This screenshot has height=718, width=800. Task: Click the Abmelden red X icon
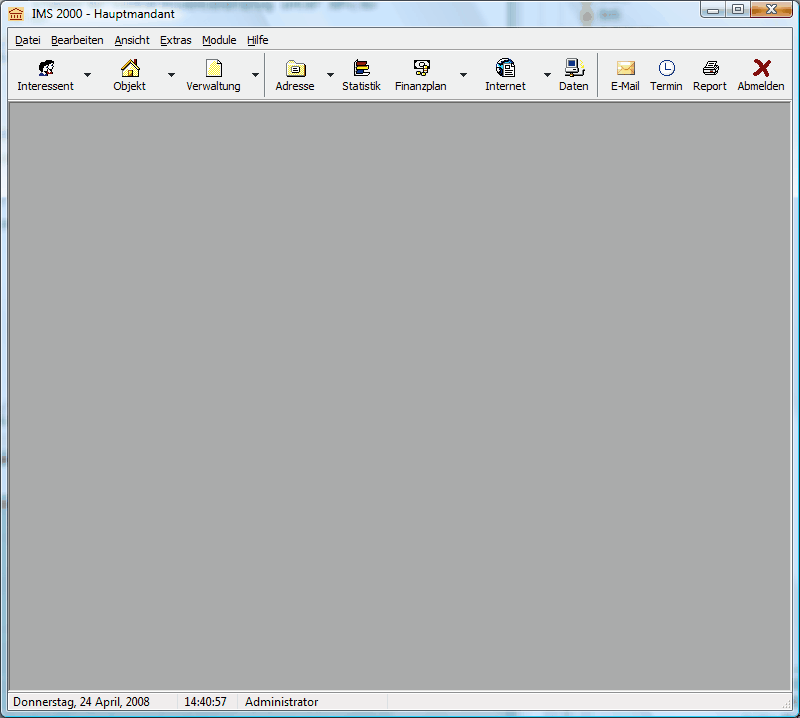761,68
